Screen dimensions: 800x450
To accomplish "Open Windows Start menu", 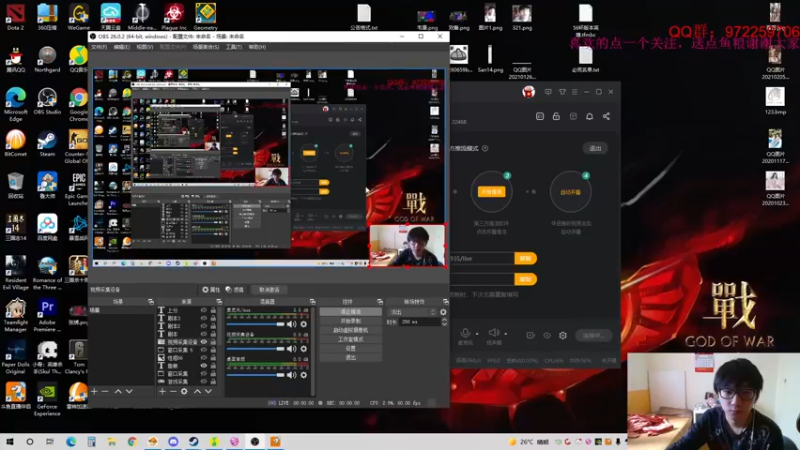I will click(10, 441).
